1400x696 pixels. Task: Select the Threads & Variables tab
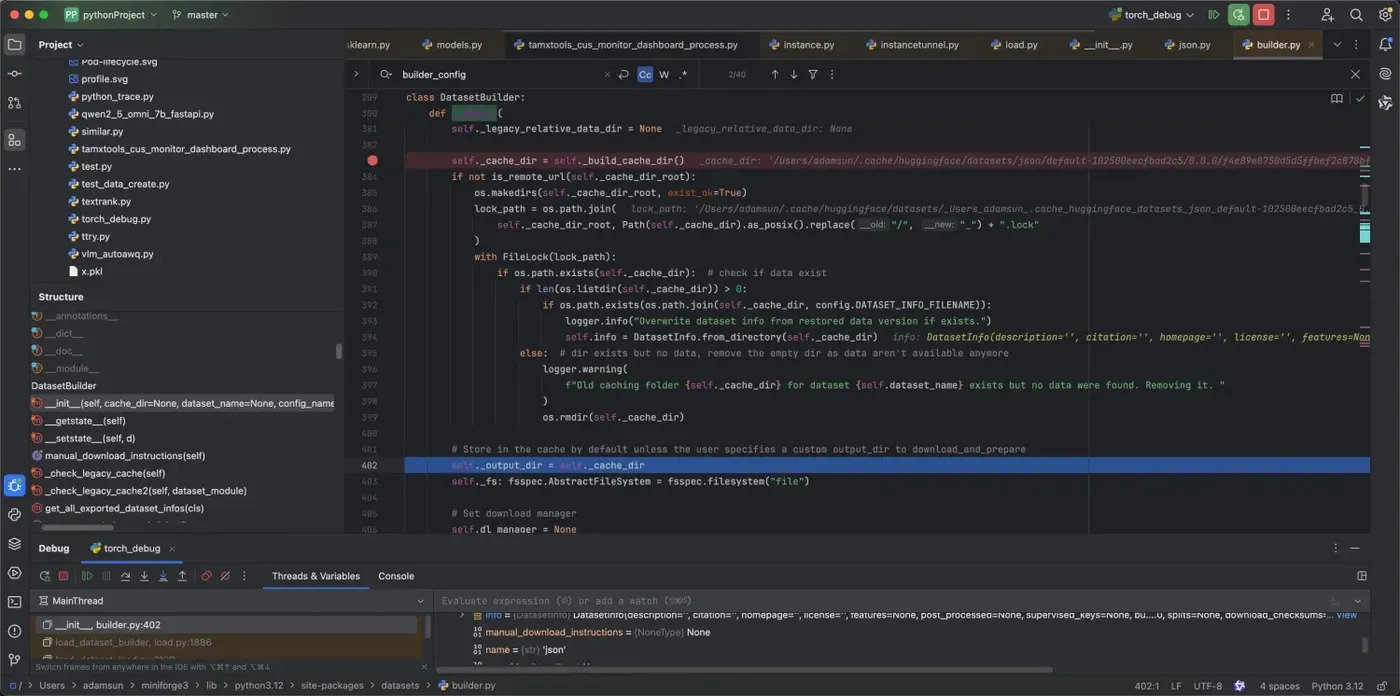pos(316,576)
